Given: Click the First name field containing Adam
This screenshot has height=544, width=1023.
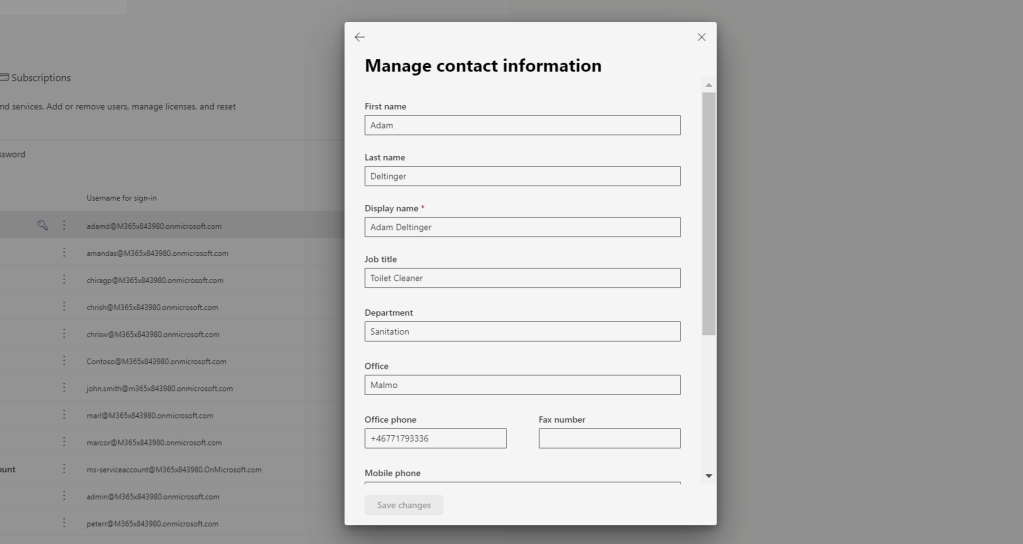Looking at the screenshot, I should pos(522,125).
